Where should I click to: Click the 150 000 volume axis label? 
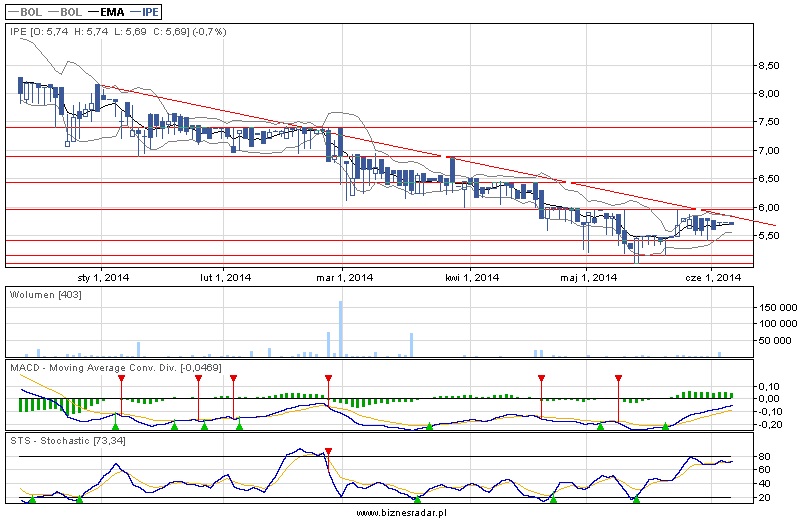tap(778, 307)
